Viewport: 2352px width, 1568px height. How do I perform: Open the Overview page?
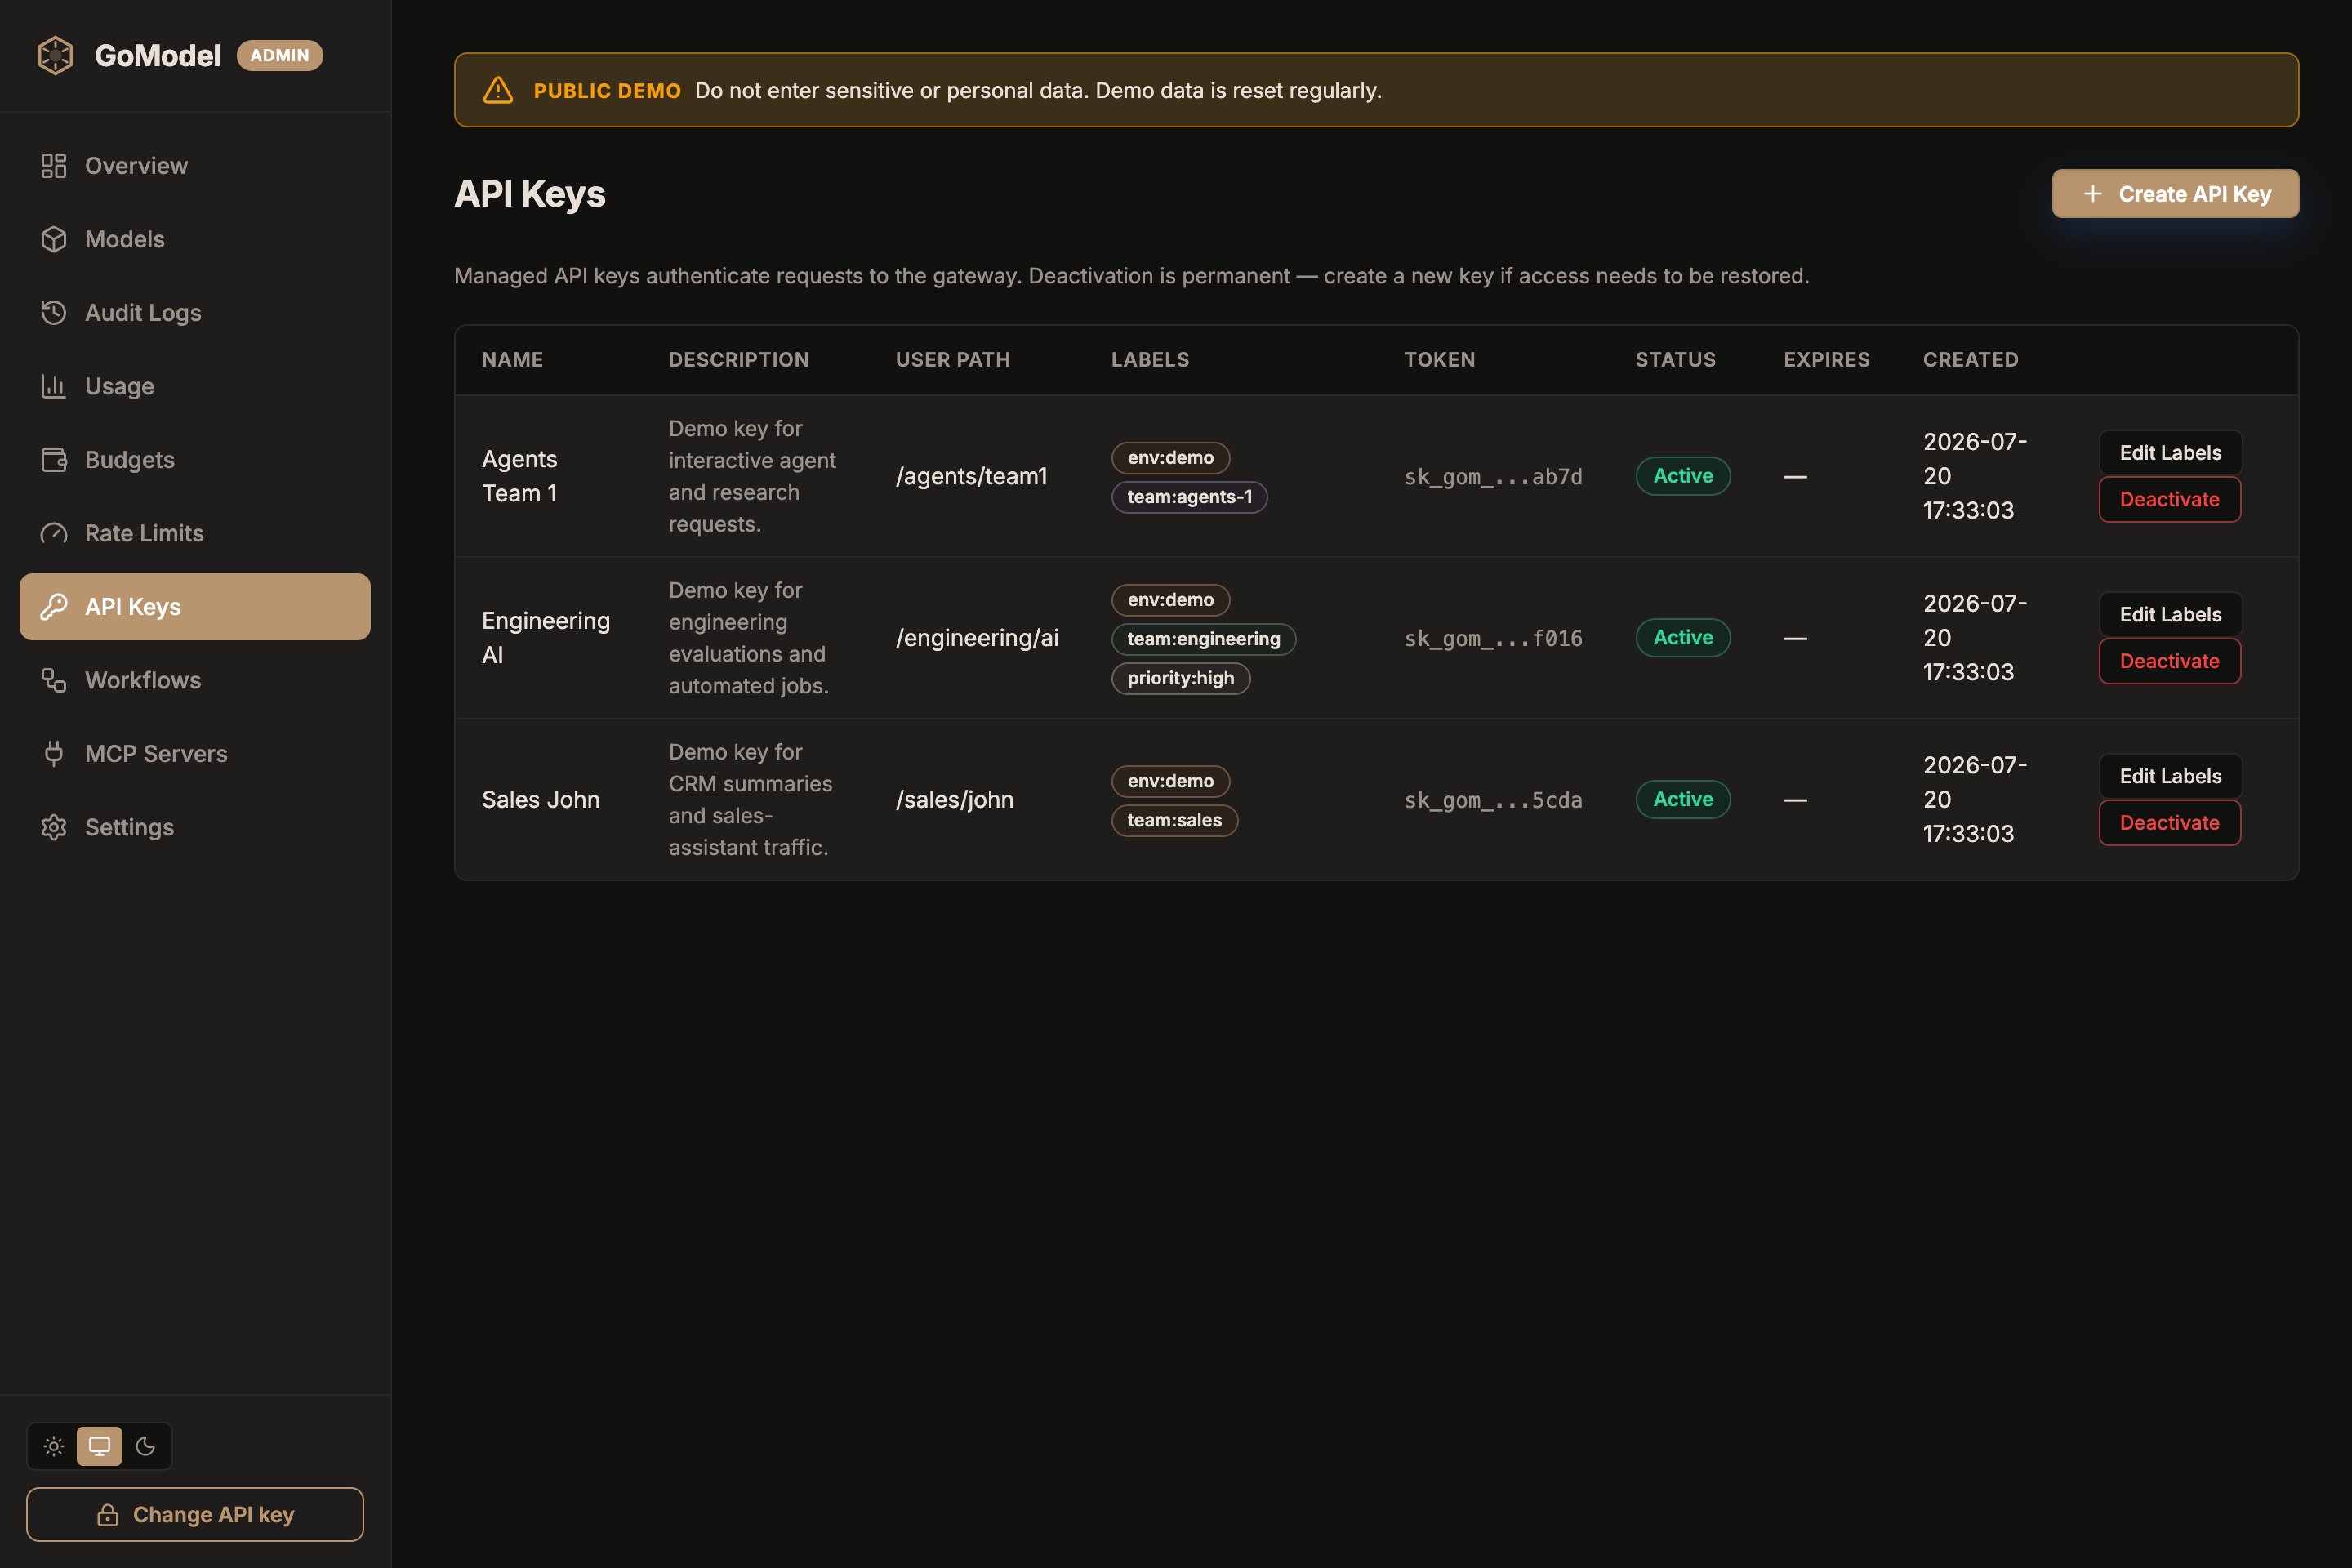click(x=195, y=165)
